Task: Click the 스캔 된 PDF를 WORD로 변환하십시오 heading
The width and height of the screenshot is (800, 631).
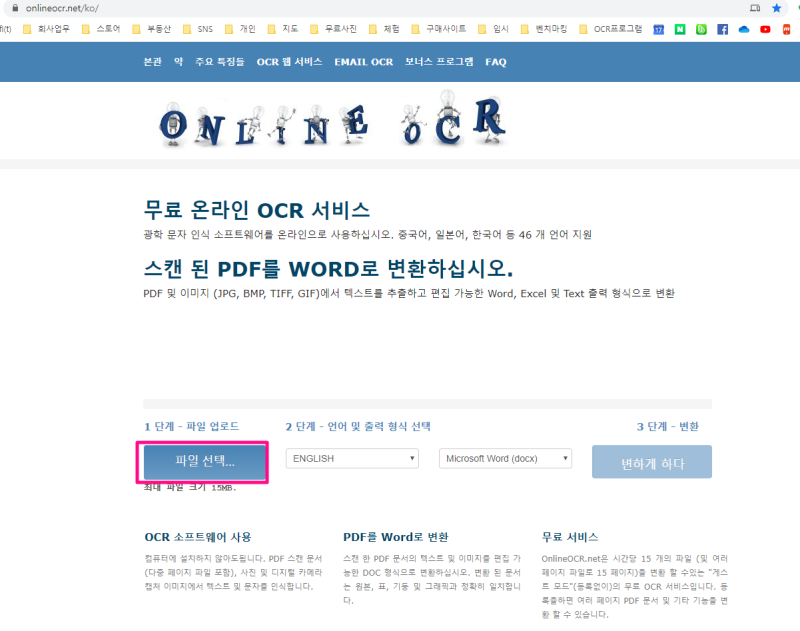Action: point(328,269)
